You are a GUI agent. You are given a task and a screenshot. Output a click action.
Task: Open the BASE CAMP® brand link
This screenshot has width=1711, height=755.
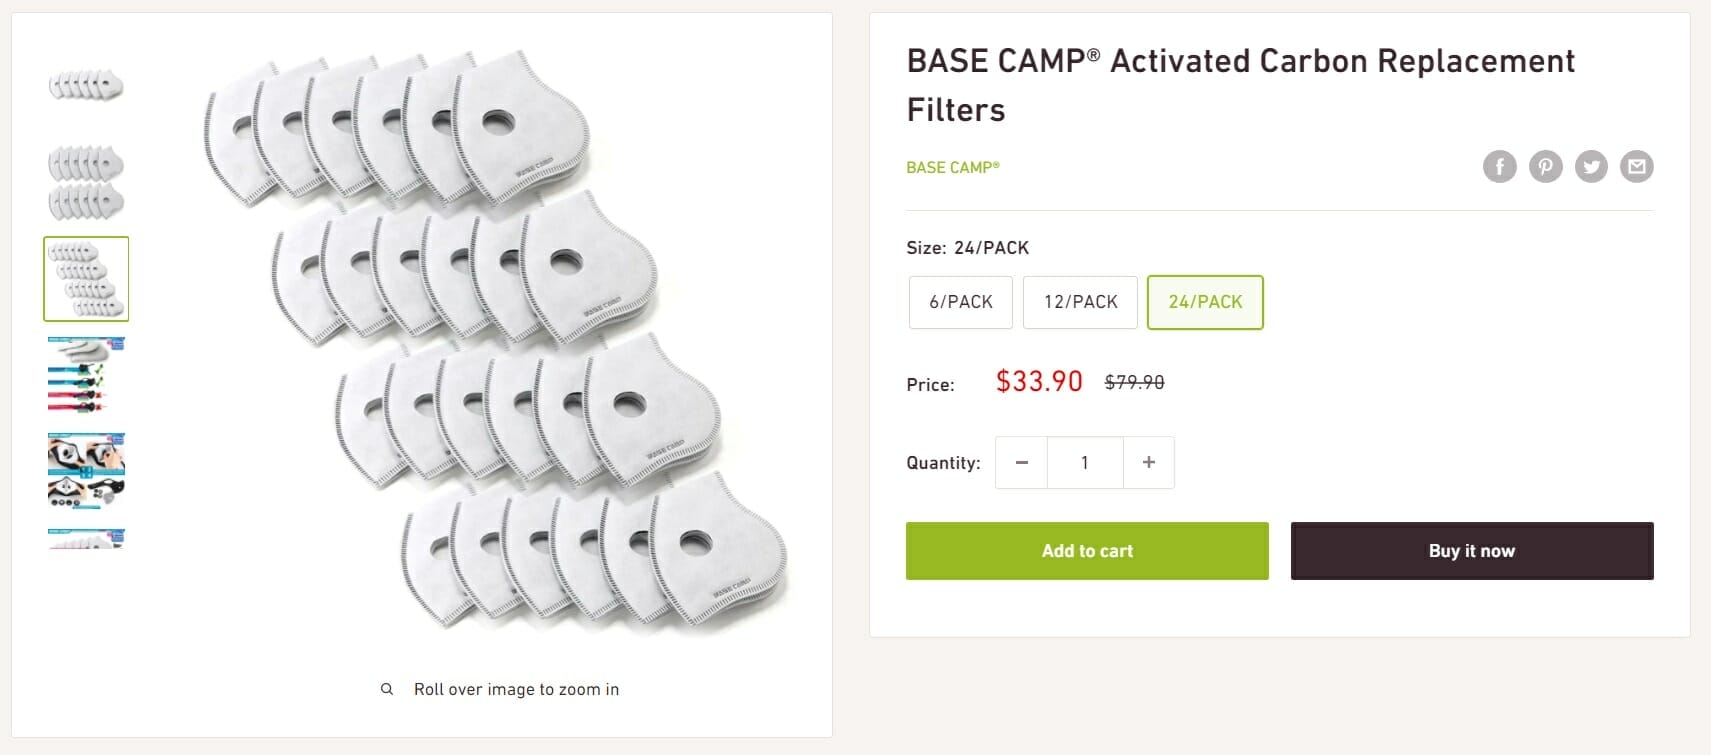[x=952, y=167]
